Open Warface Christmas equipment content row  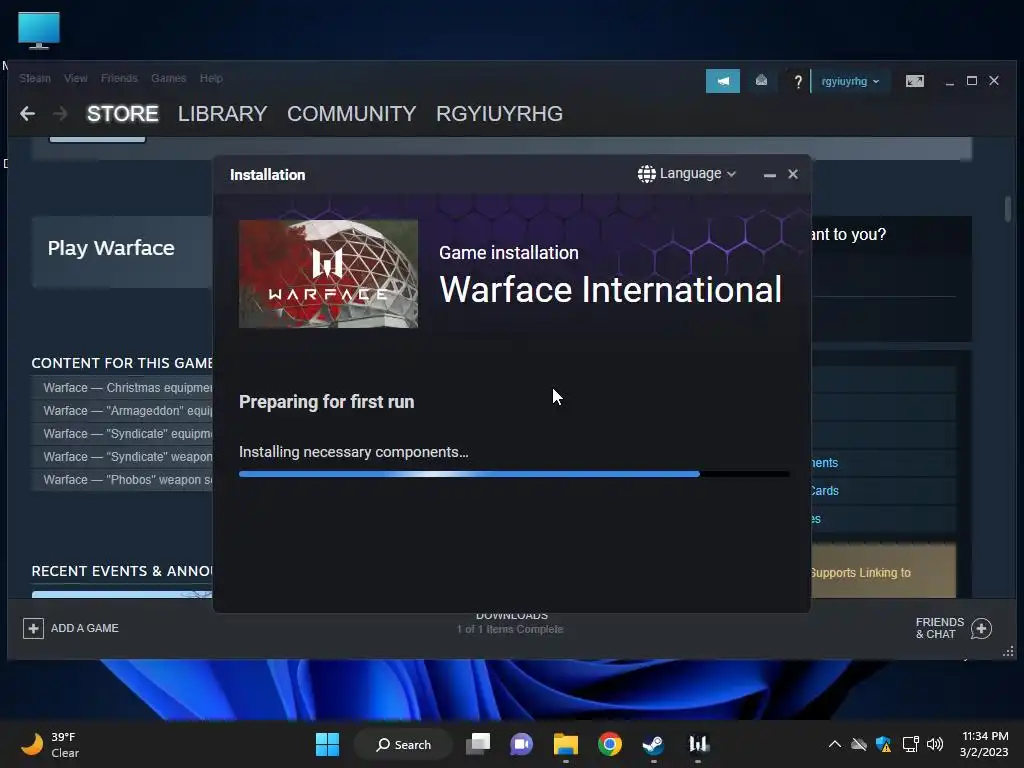point(122,388)
